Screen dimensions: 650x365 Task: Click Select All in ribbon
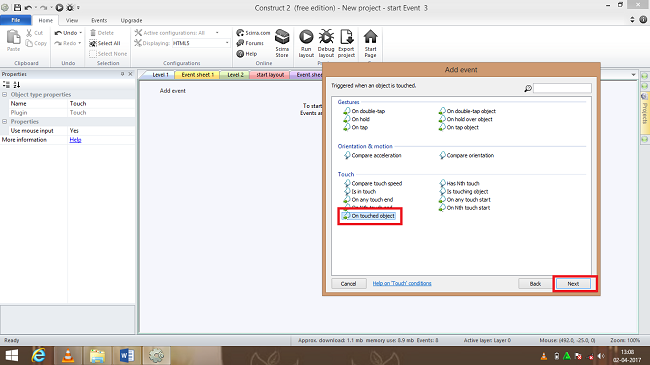104,43
